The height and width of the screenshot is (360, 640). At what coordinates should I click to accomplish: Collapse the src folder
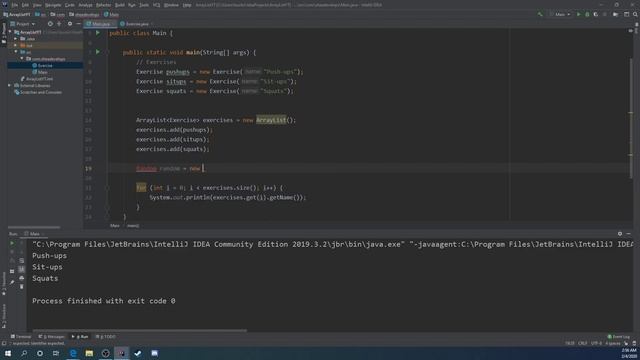click(x=16, y=52)
